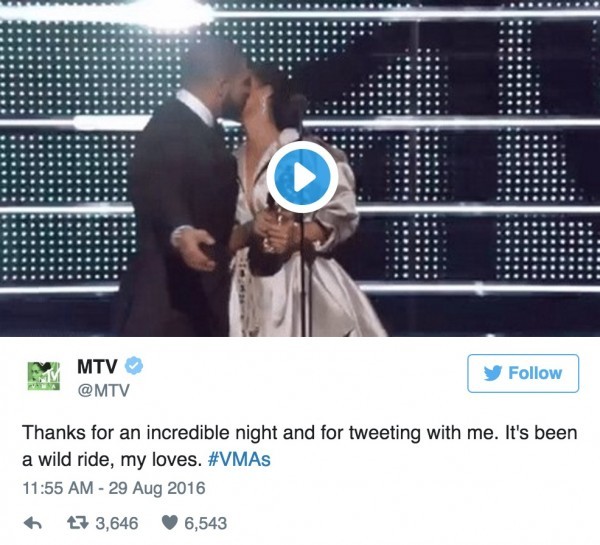Image resolution: width=600 pixels, height=545 pixels.
Task: Play the embedded VMAs video
Action: coord(302,177)
